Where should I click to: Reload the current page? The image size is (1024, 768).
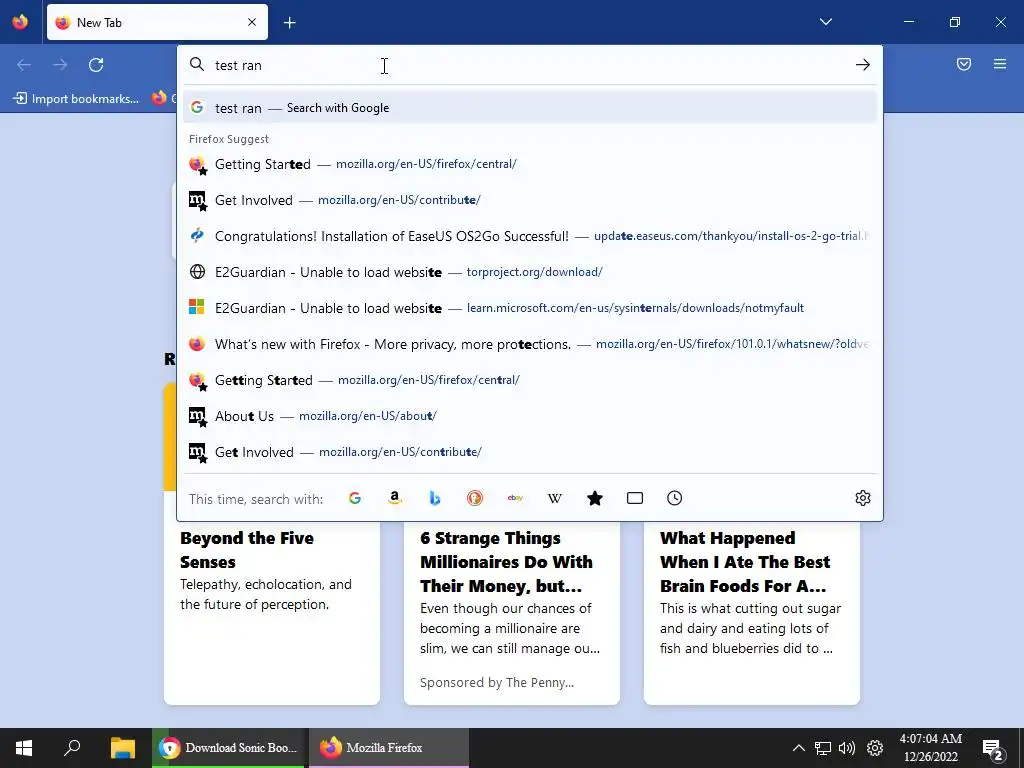(96, 65)
